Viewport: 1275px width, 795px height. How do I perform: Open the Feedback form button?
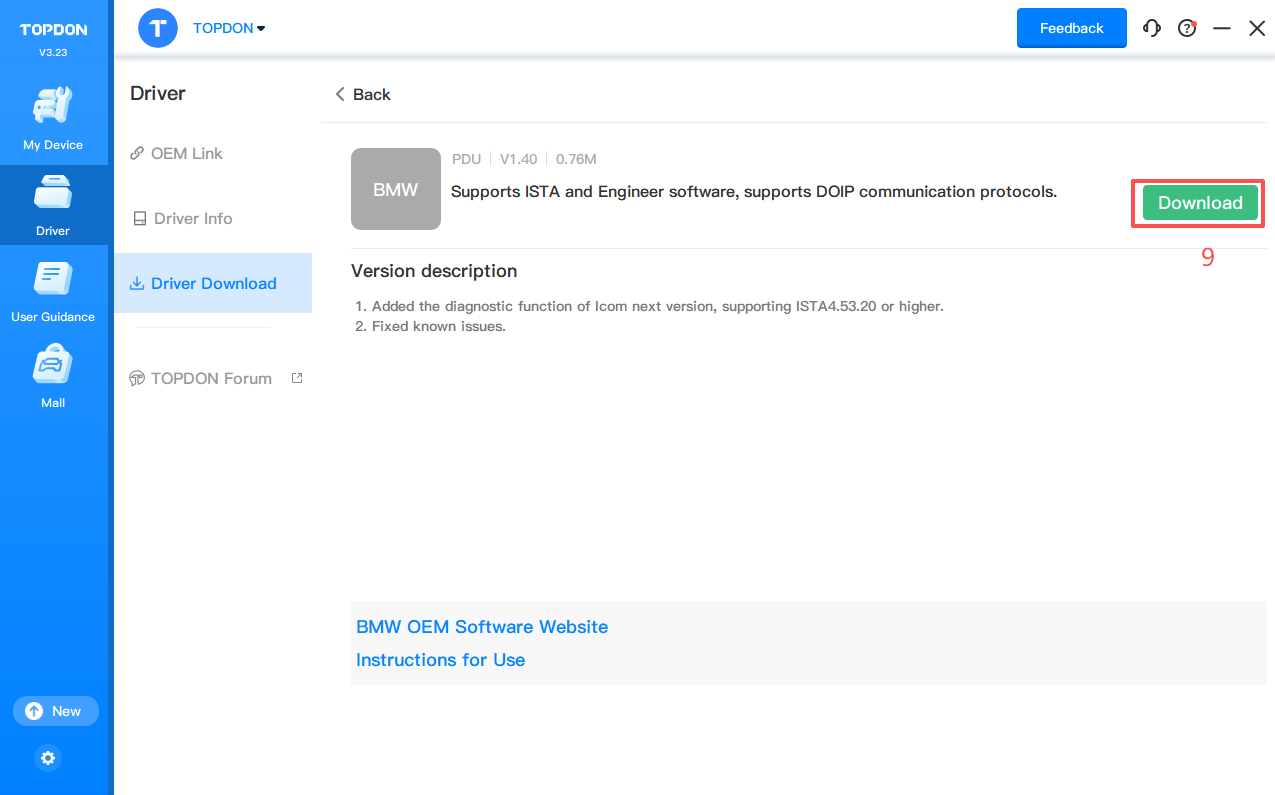1071,28
